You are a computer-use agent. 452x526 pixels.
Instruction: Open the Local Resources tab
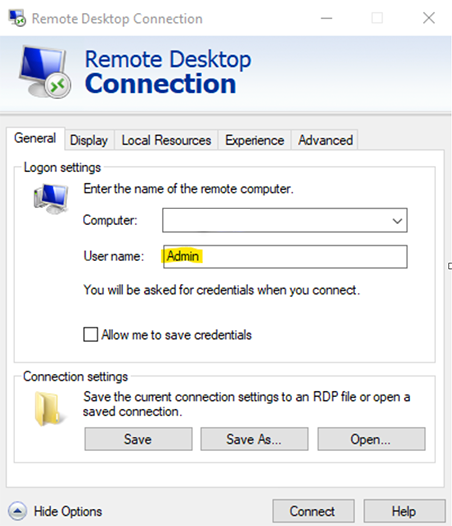click(166, 140)
